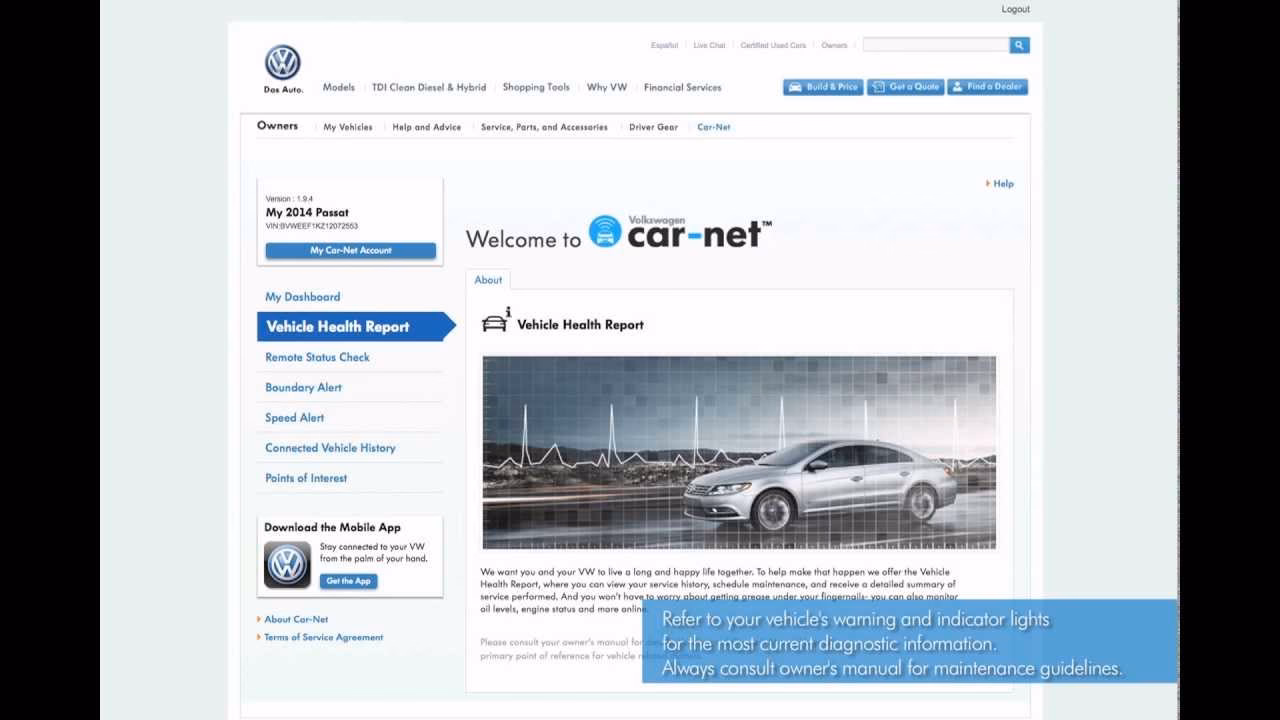The height and width of the screenshot is (720, 1280).
Task: Click the VW icon in Download the Mobile App
Action: (x=286, y=565)
